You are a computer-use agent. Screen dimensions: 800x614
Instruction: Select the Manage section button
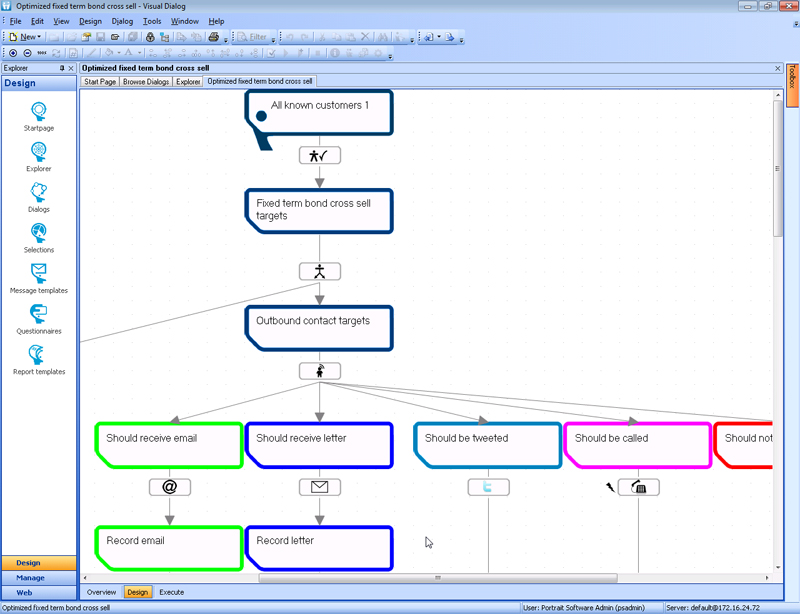39,578
